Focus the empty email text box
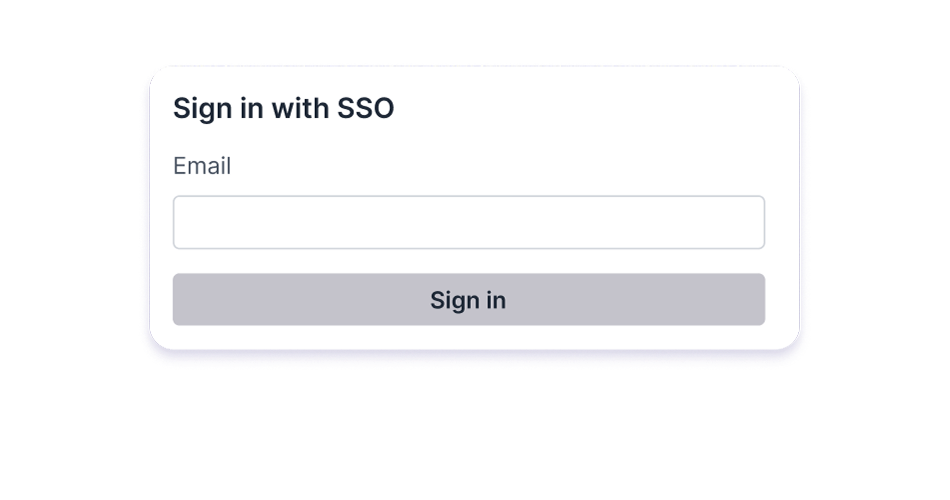Screen dimensions: 950x500 click(x=468, y=222)
